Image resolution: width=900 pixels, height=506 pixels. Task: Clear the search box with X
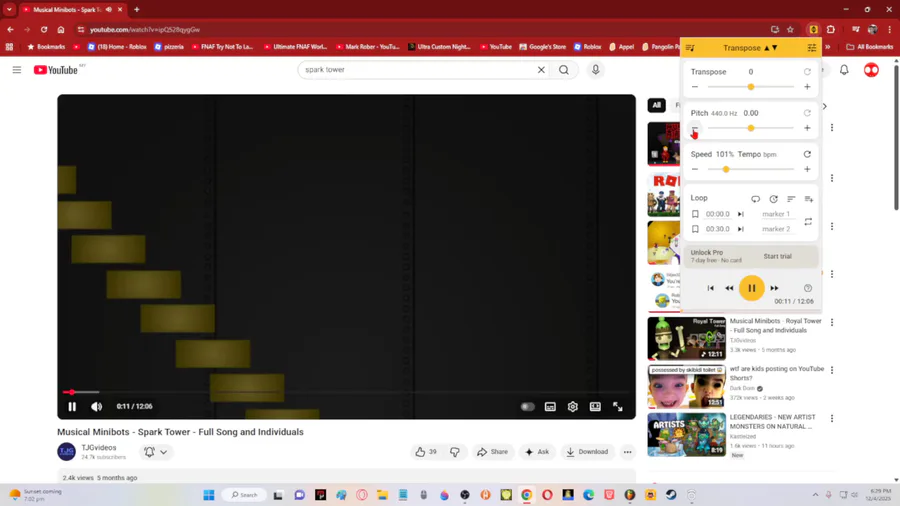click(x=541, y=69)
